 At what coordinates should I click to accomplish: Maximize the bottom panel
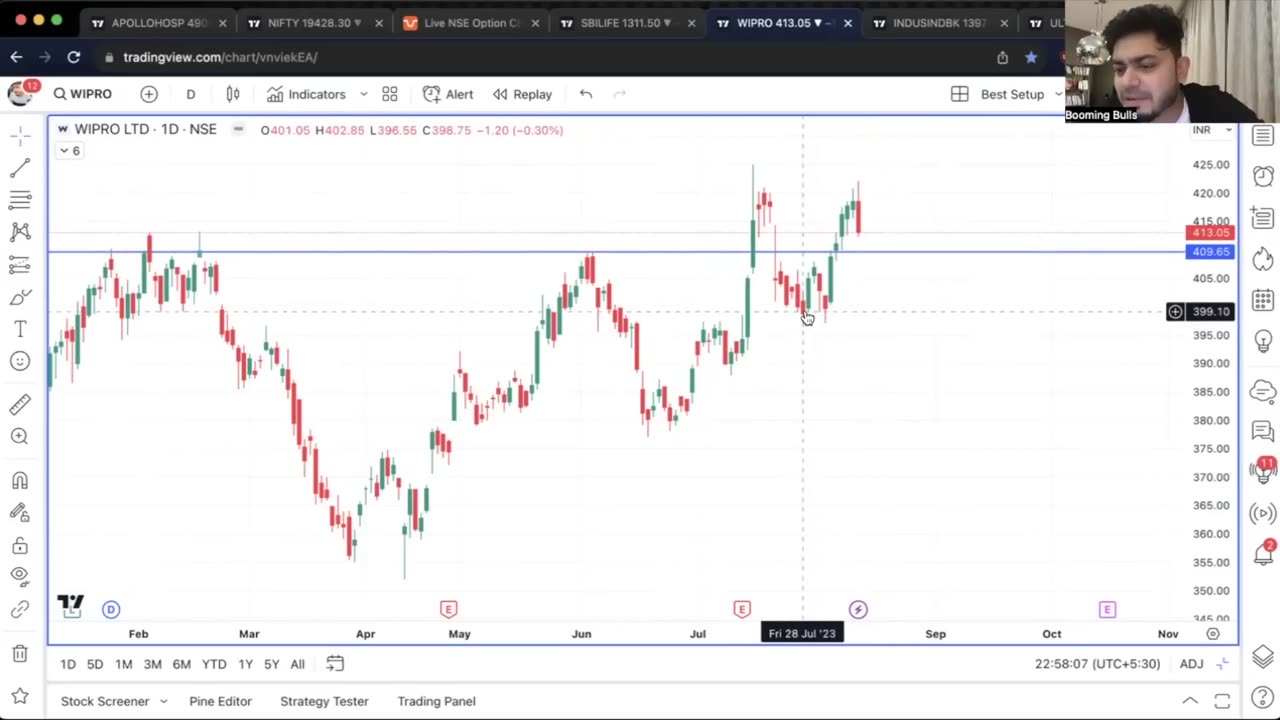pos(1222,701)
